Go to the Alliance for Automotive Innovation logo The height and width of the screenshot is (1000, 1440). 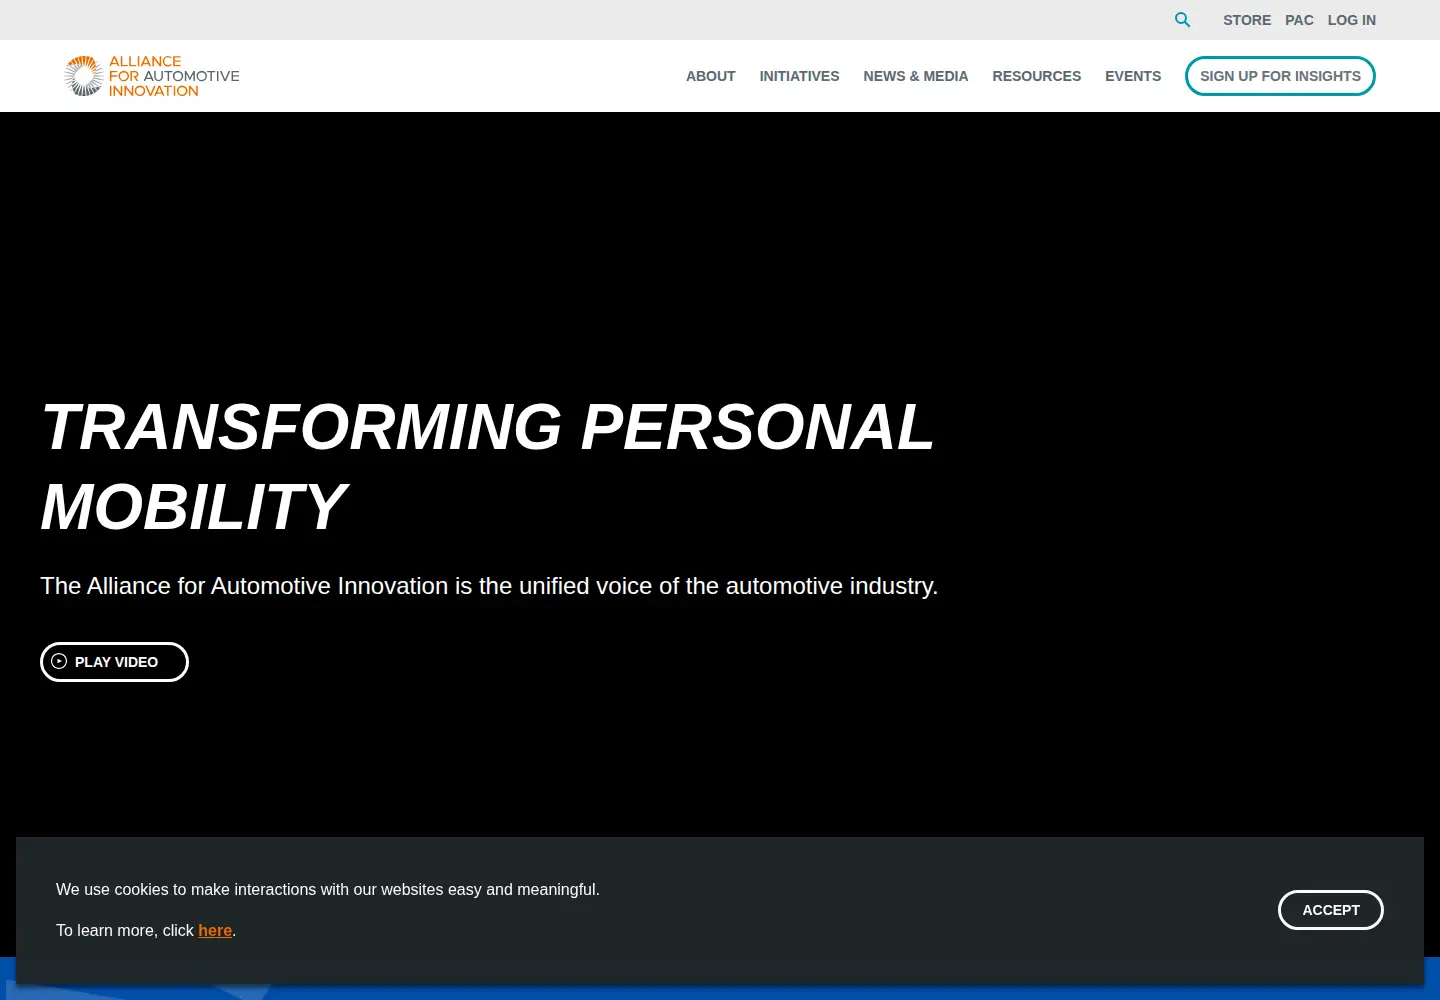tap(152, 76)
